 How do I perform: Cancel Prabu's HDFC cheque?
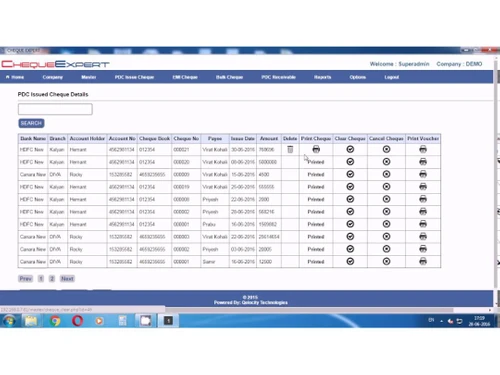click(x=386, y=224)
